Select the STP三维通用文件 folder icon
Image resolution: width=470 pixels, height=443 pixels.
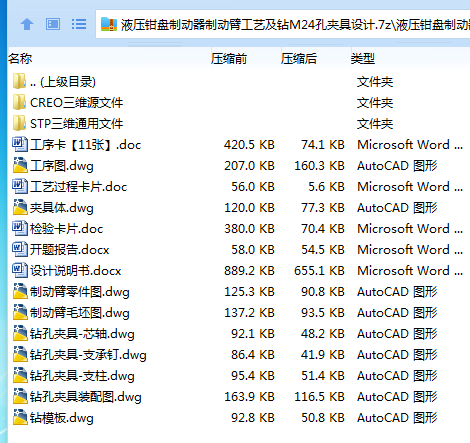[19, 123]
